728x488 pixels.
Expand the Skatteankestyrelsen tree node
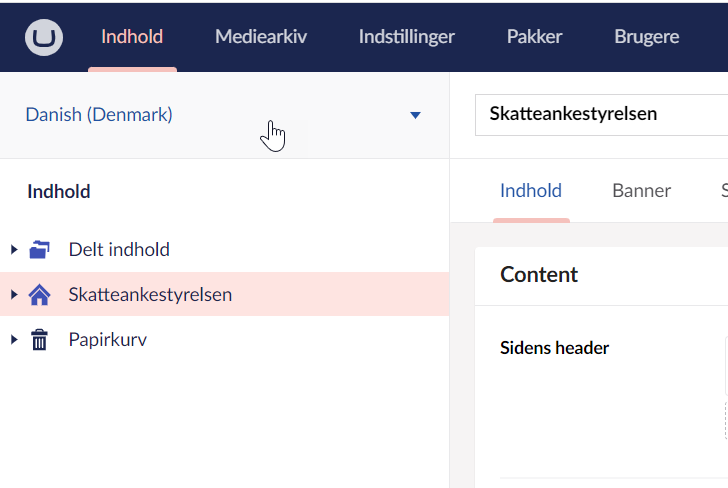[14, 295]
